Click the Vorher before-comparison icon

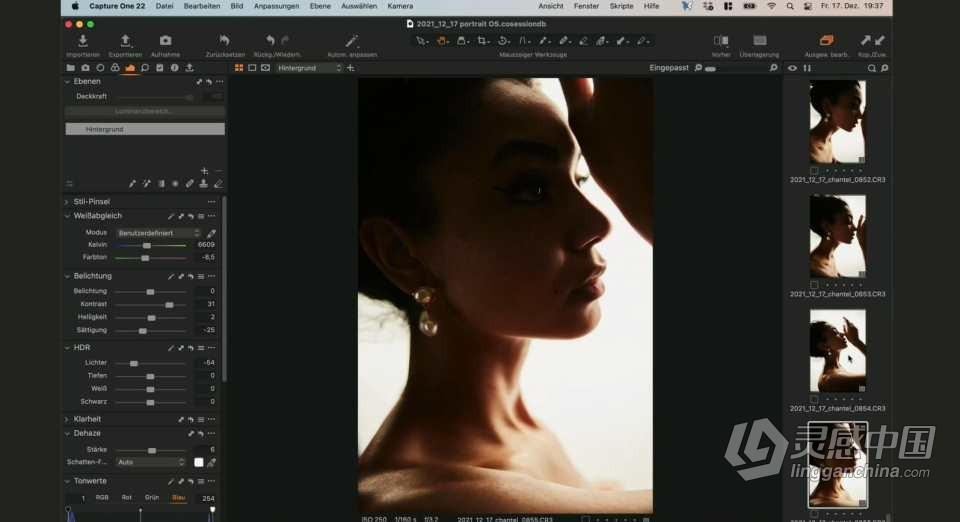click(721, 41)
